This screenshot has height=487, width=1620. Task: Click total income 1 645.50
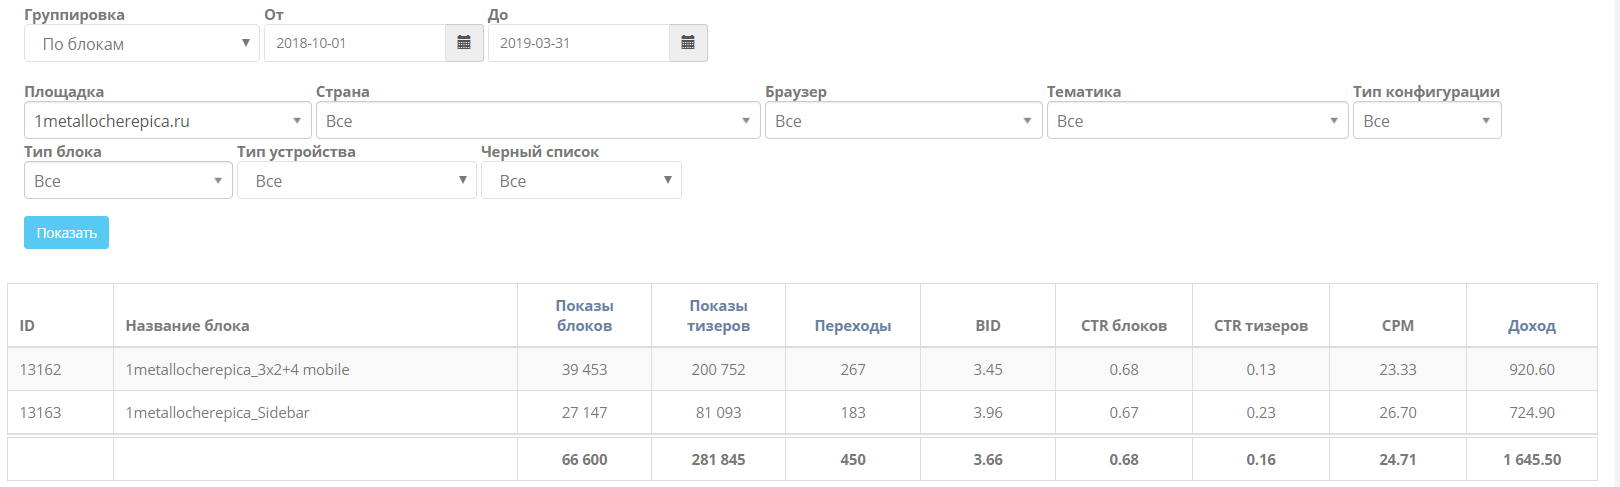(1532, 460)
